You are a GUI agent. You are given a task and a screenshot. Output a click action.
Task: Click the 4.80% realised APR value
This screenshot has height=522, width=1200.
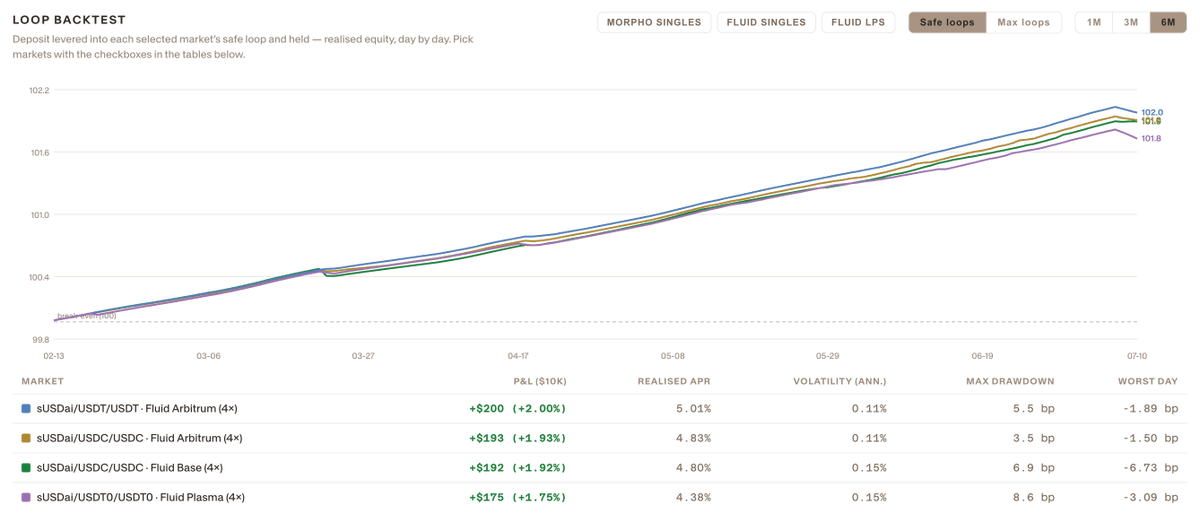pos(693,467)
